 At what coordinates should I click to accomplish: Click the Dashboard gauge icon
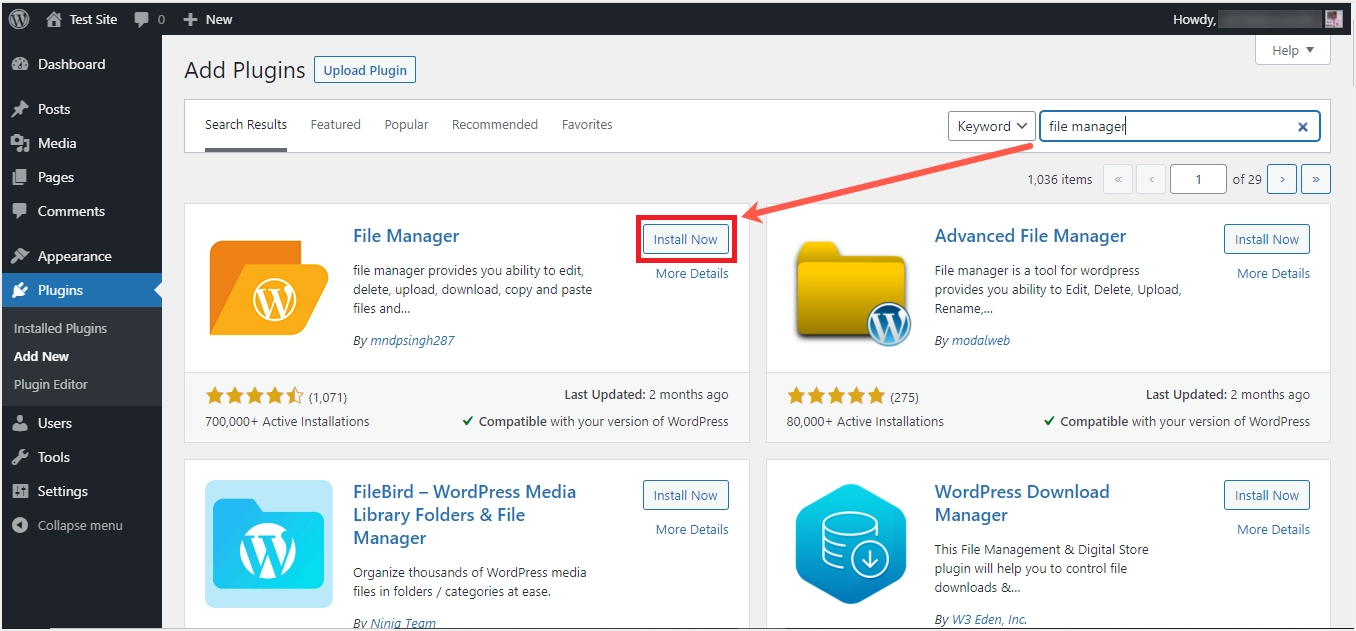click(x=20, y=64)
